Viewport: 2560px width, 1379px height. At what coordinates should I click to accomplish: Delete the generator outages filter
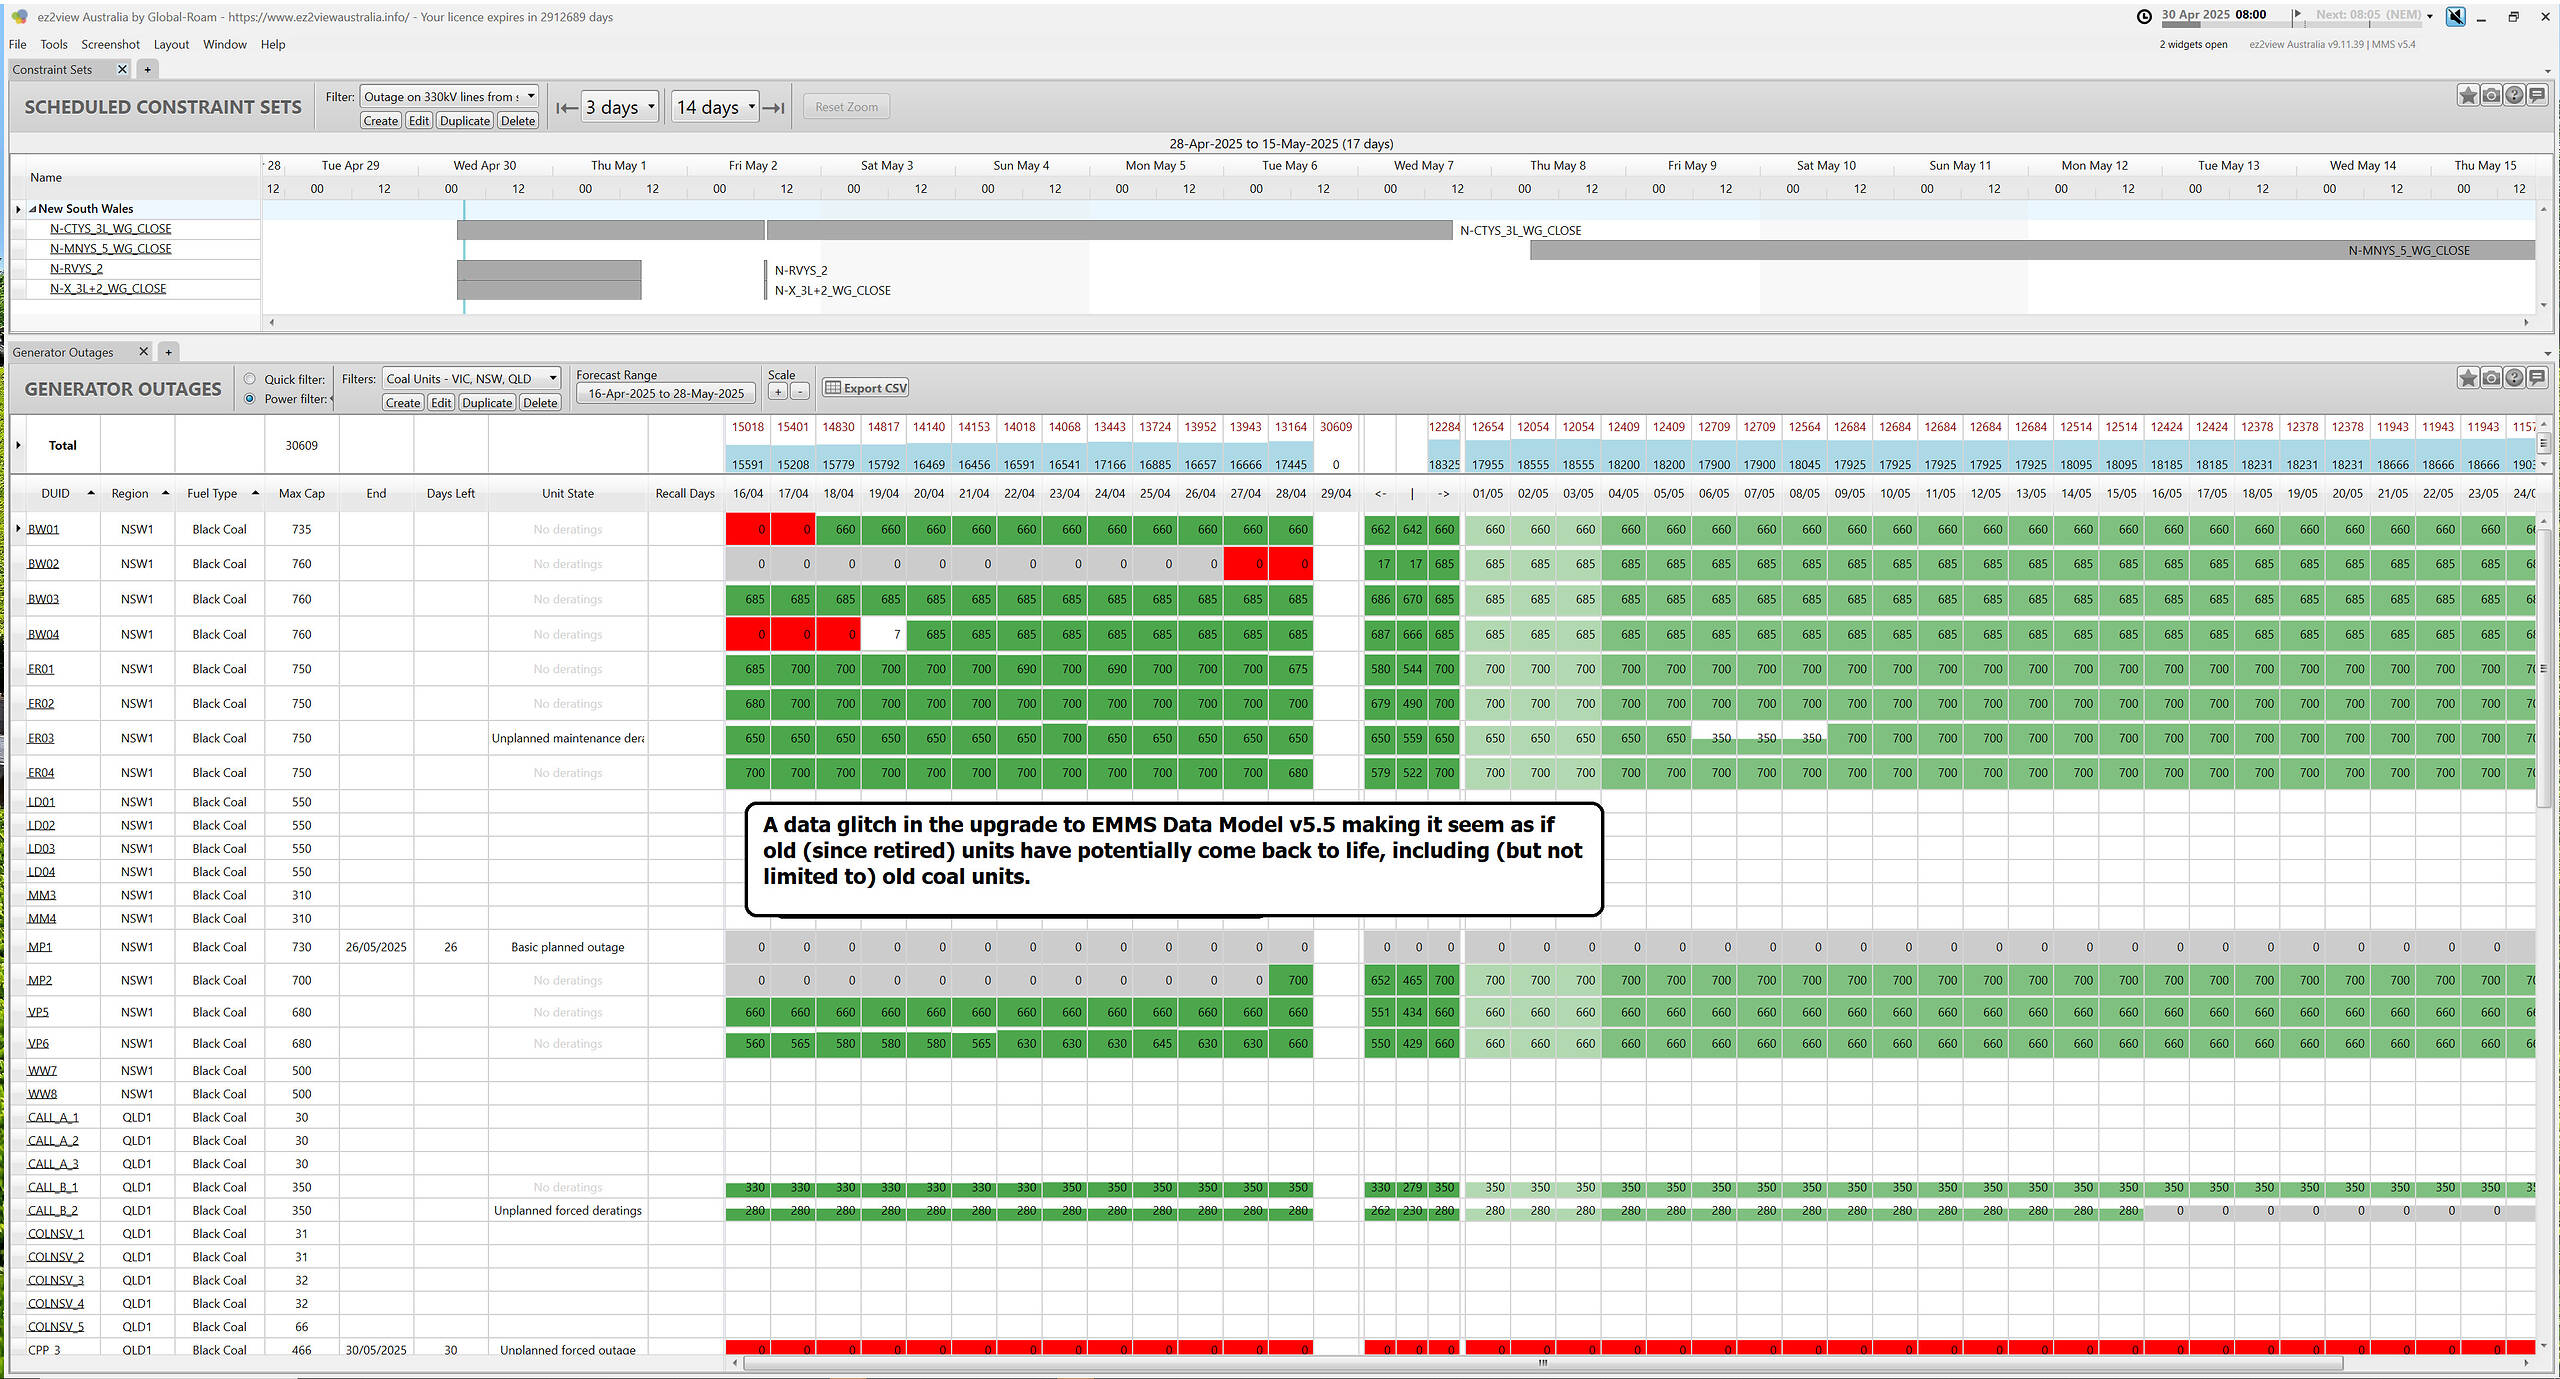540,403
